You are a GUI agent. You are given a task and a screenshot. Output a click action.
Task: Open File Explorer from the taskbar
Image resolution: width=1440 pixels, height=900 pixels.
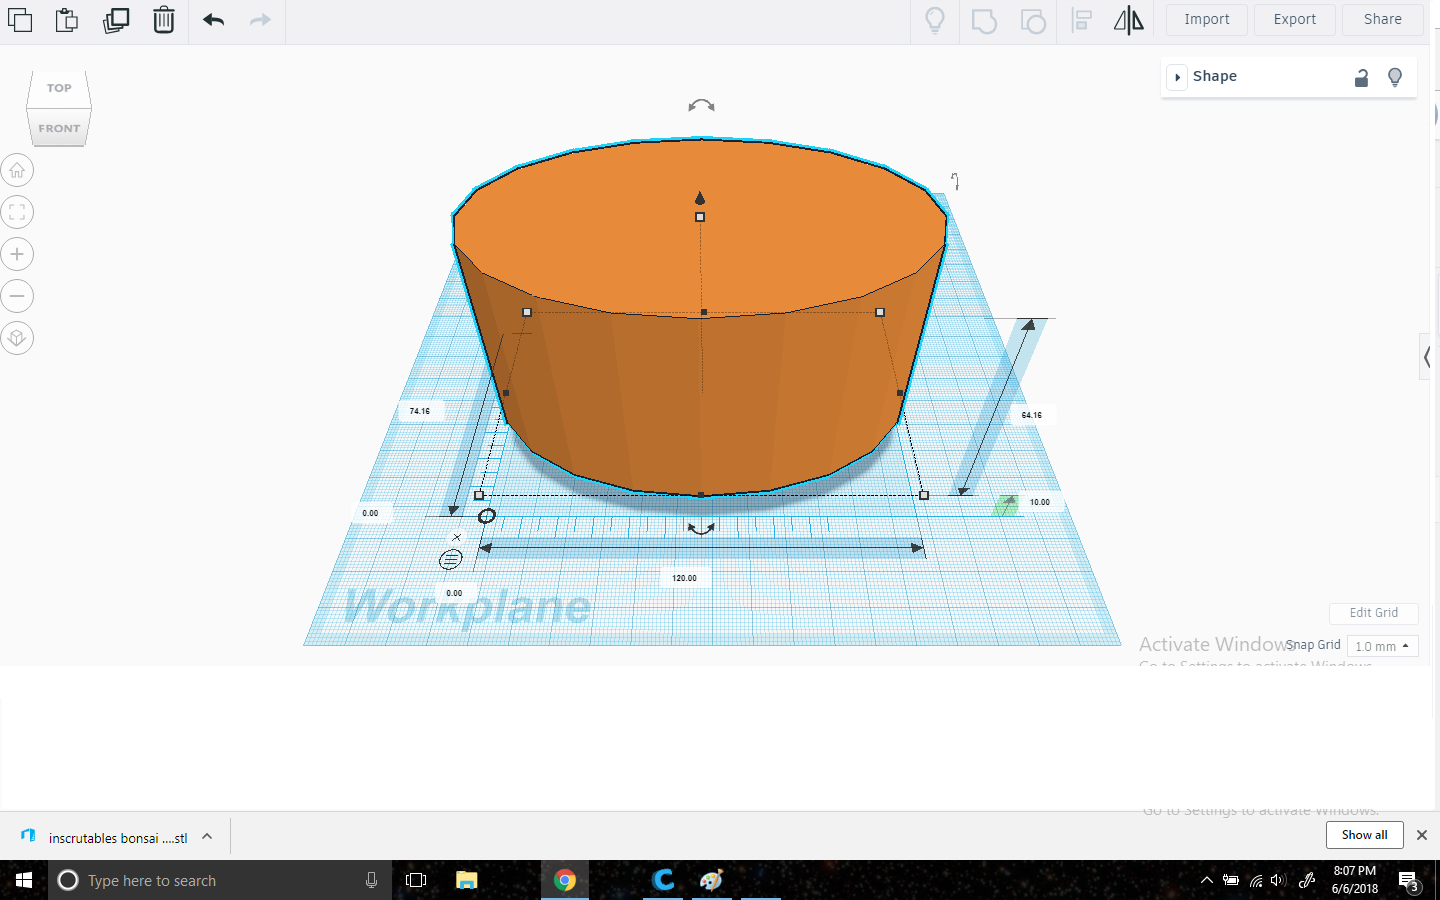pyautogui.click(x=466, y=880)
